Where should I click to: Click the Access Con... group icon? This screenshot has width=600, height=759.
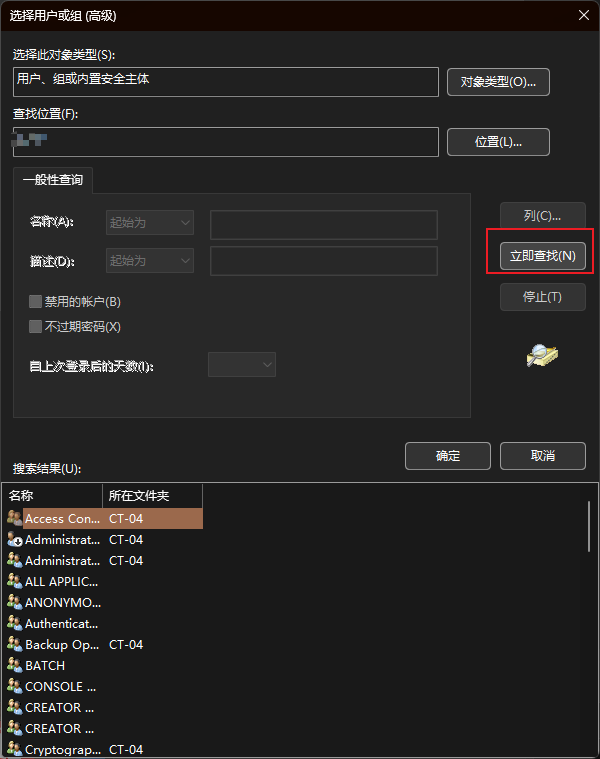pyautogui.click(x=15, y=518)
